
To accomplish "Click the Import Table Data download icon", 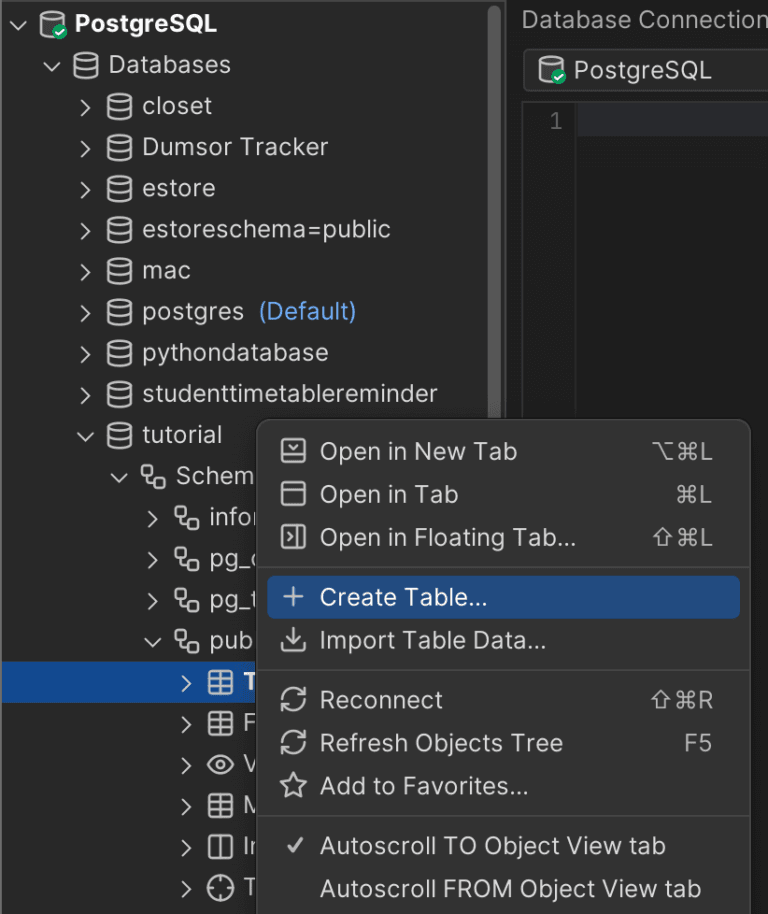I will coord(293,640).
